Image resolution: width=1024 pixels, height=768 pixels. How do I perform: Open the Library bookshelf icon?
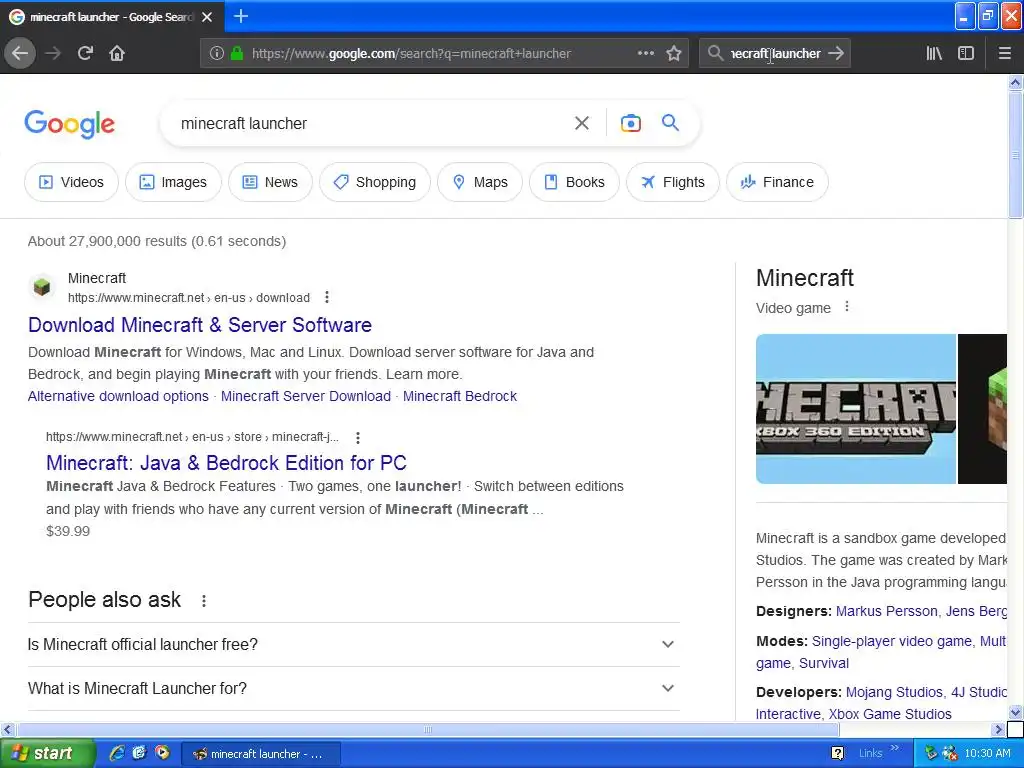click(x=934, y=53)
